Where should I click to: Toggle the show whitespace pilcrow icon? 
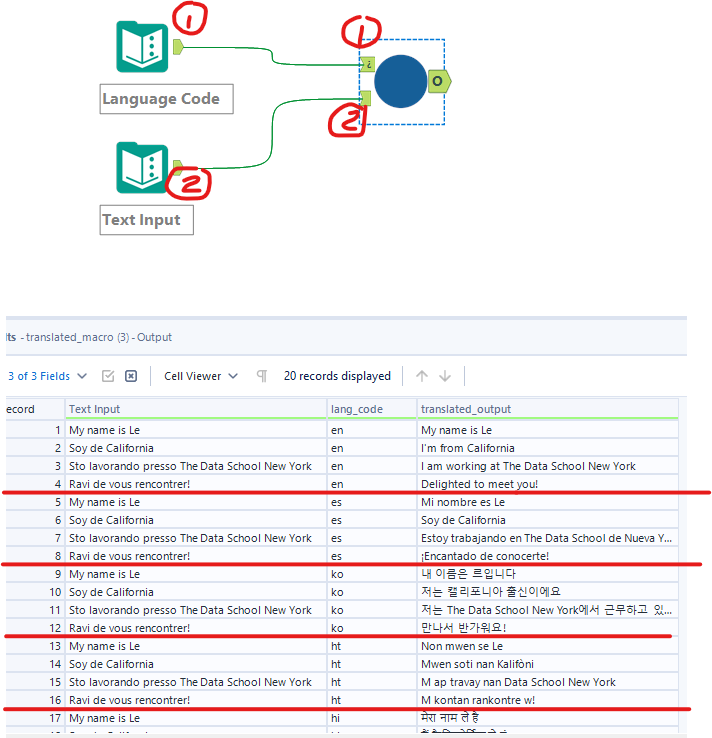(x=262, y=376)
